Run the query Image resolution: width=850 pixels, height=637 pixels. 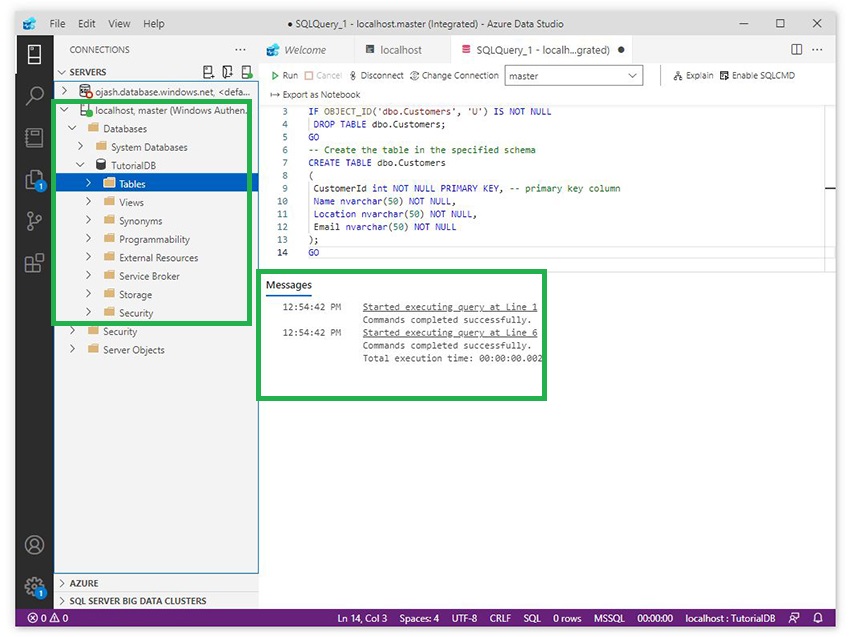pos(285,75)
